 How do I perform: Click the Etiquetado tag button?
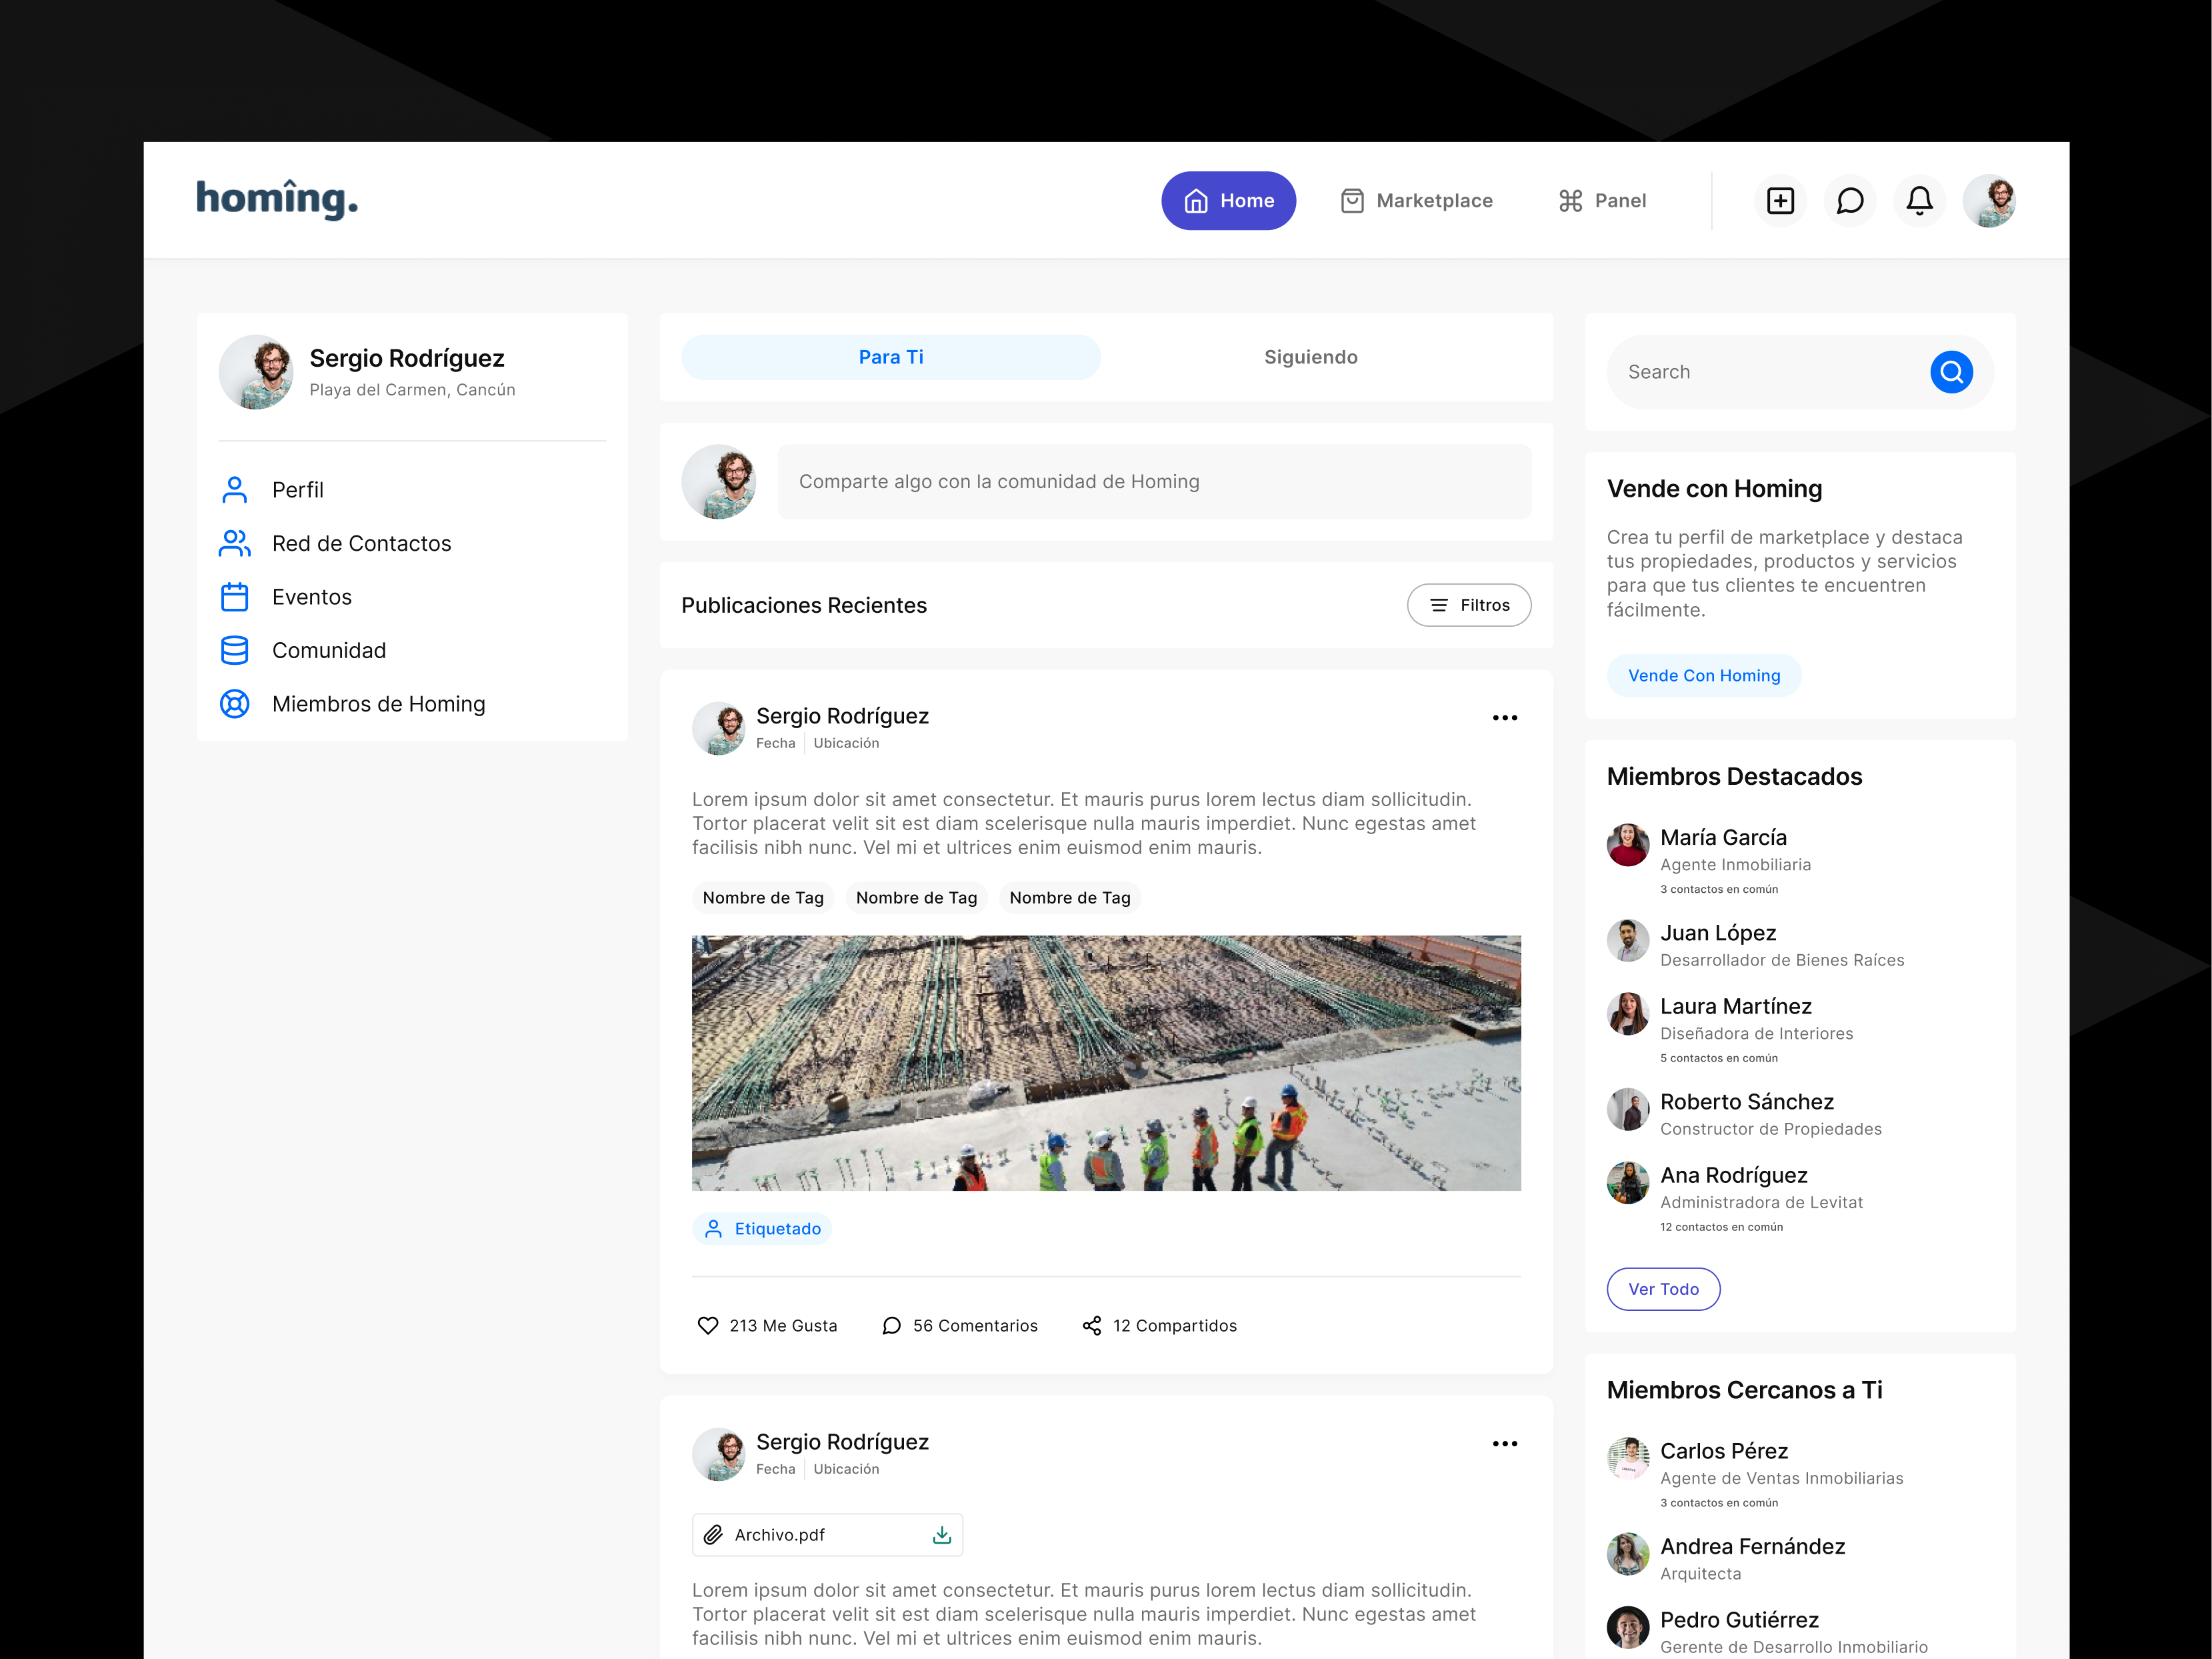click(x=762, y=1229)
